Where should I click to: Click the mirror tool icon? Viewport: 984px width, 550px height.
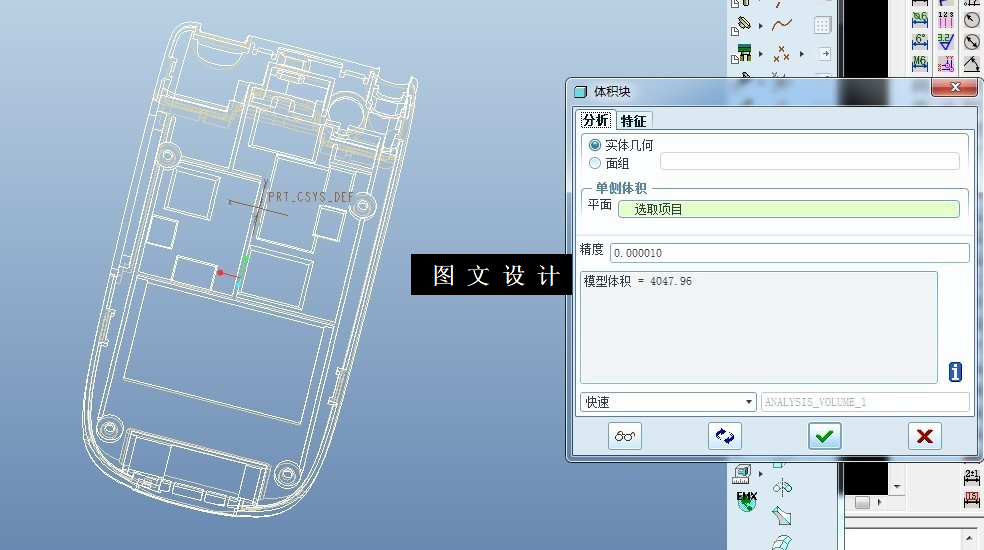(782, 487)
